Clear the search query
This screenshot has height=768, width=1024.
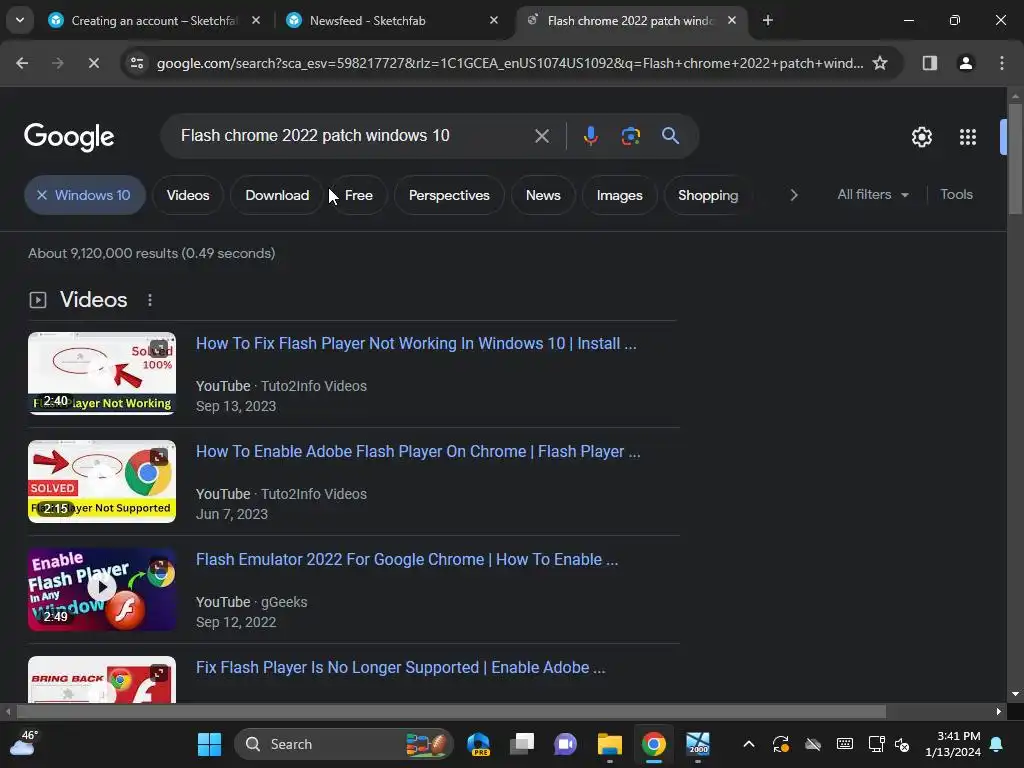pos(541,136)
